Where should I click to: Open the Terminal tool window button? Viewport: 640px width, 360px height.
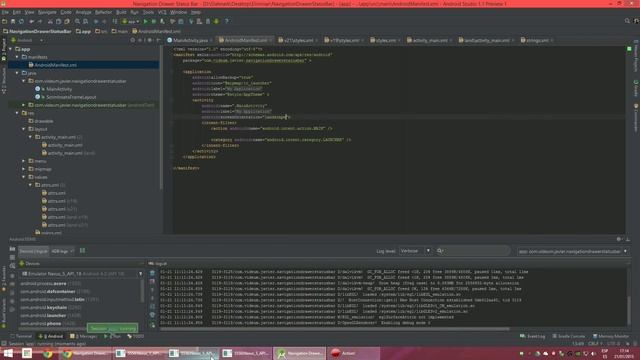tap(21, 336)
